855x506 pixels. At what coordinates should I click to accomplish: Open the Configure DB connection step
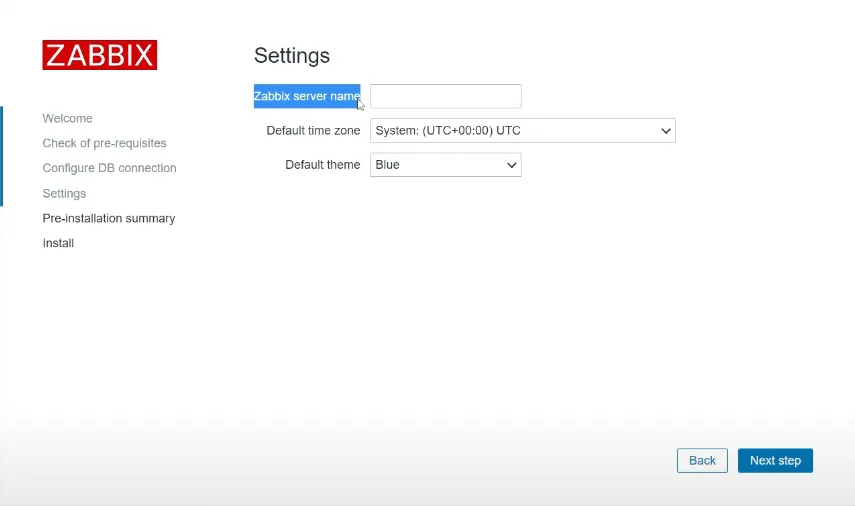click(x=109, y=168)
